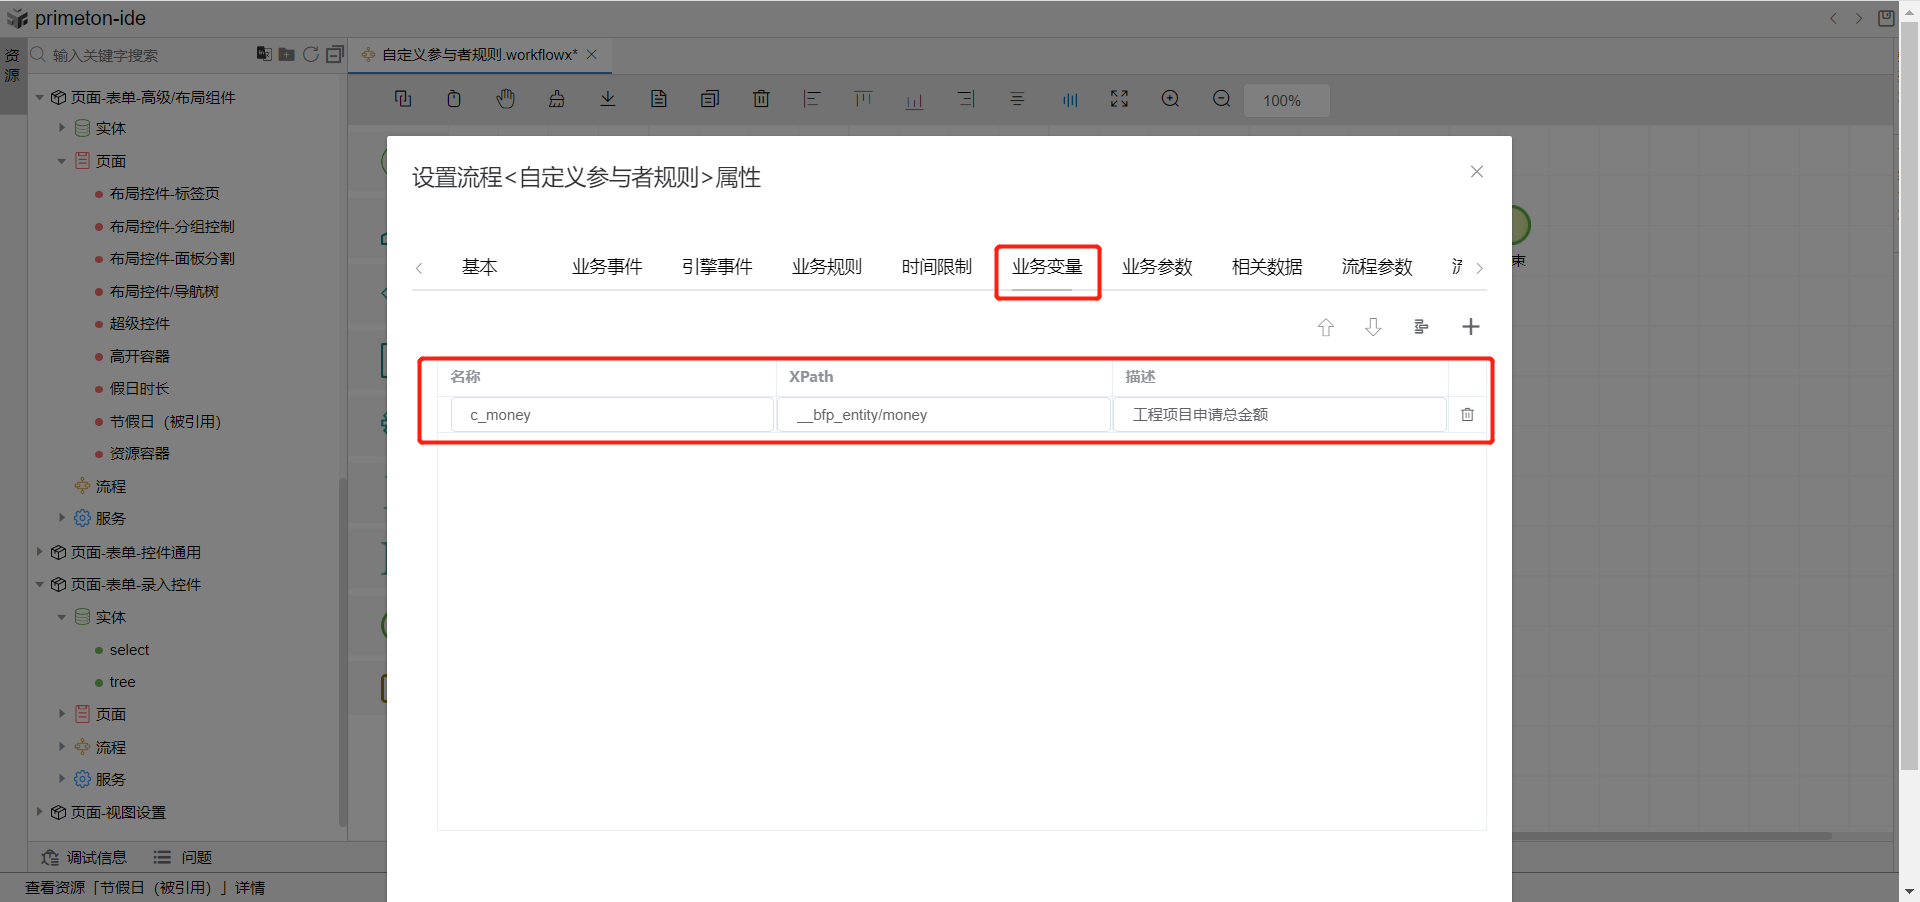Click the zoom out magnifier icon
This screenshot has width=1920, height=902.
point(1221,99)
